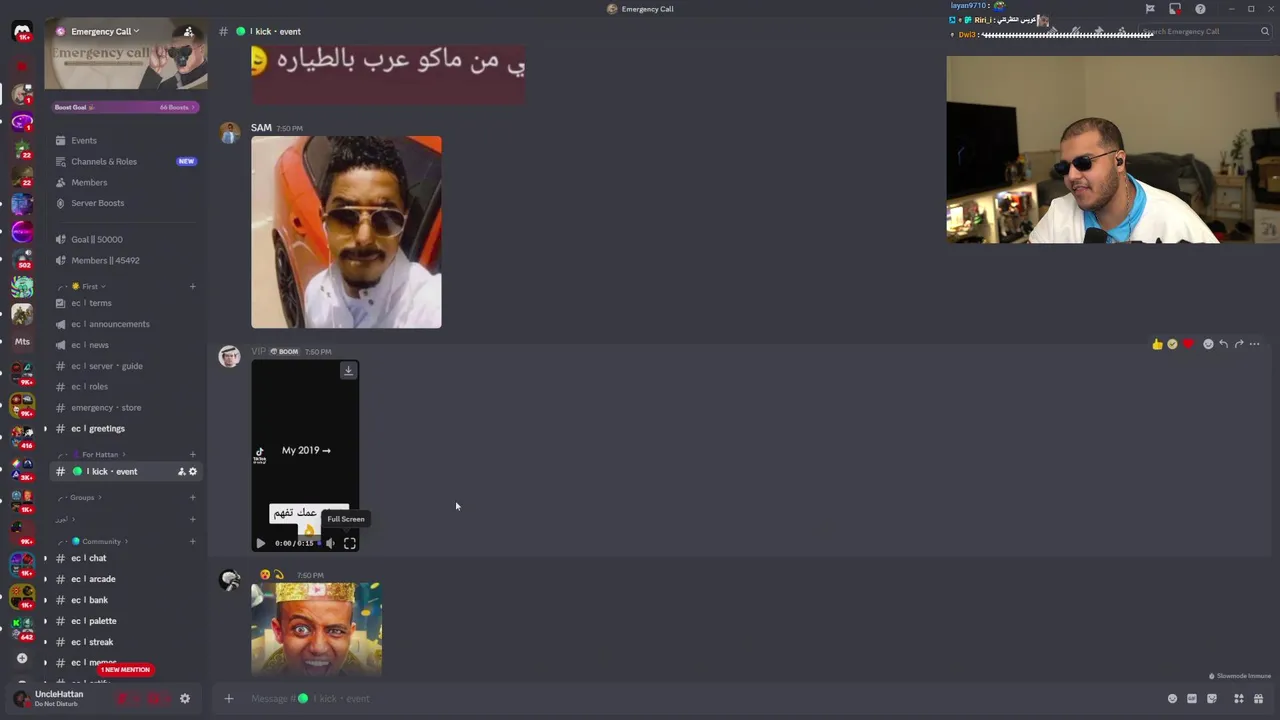1280x720 pixels.
Task: Open the Help question mark icon
Action: 1200,9
